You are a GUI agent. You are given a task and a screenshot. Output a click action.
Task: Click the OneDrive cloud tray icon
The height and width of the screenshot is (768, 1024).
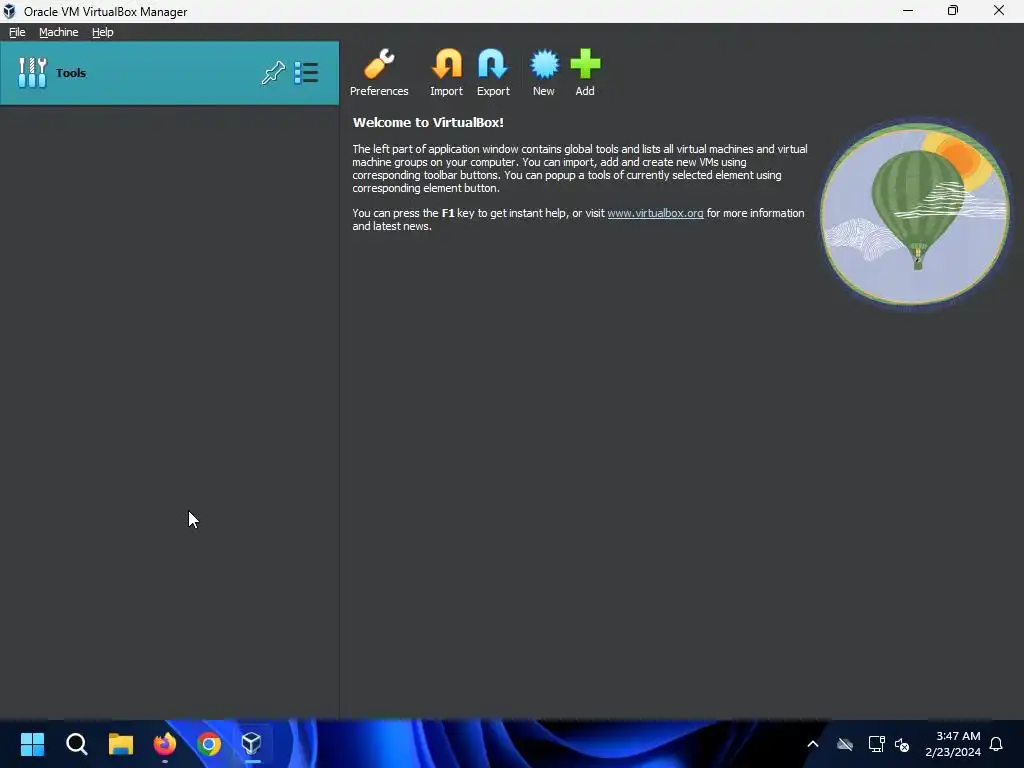click(845, 744)
